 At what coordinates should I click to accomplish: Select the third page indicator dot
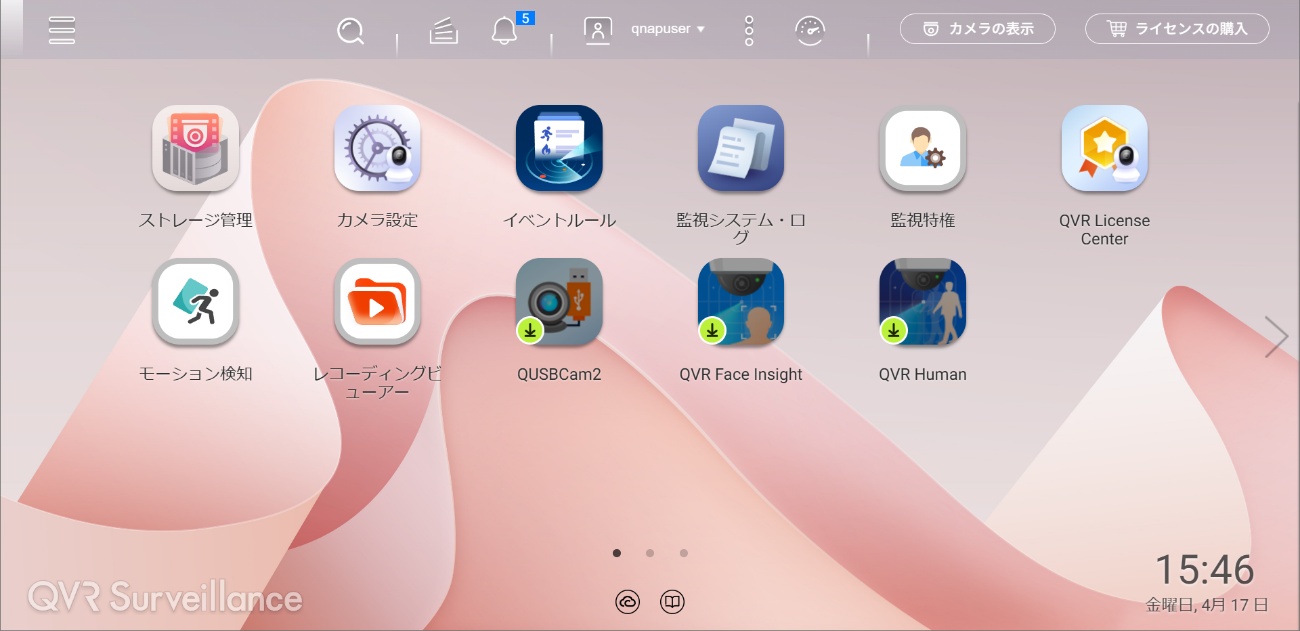(x=684, y=552)
